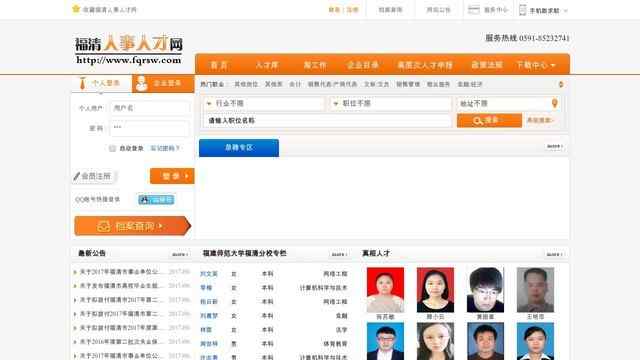Open red-background photo of woman in black top
This screenshot has height=360, width=640.
pos(435,290)
